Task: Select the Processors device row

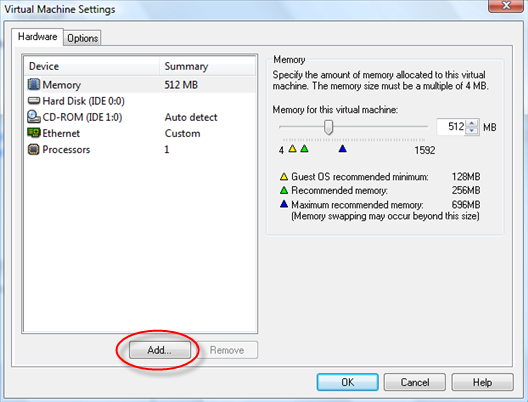Action: 140,149
